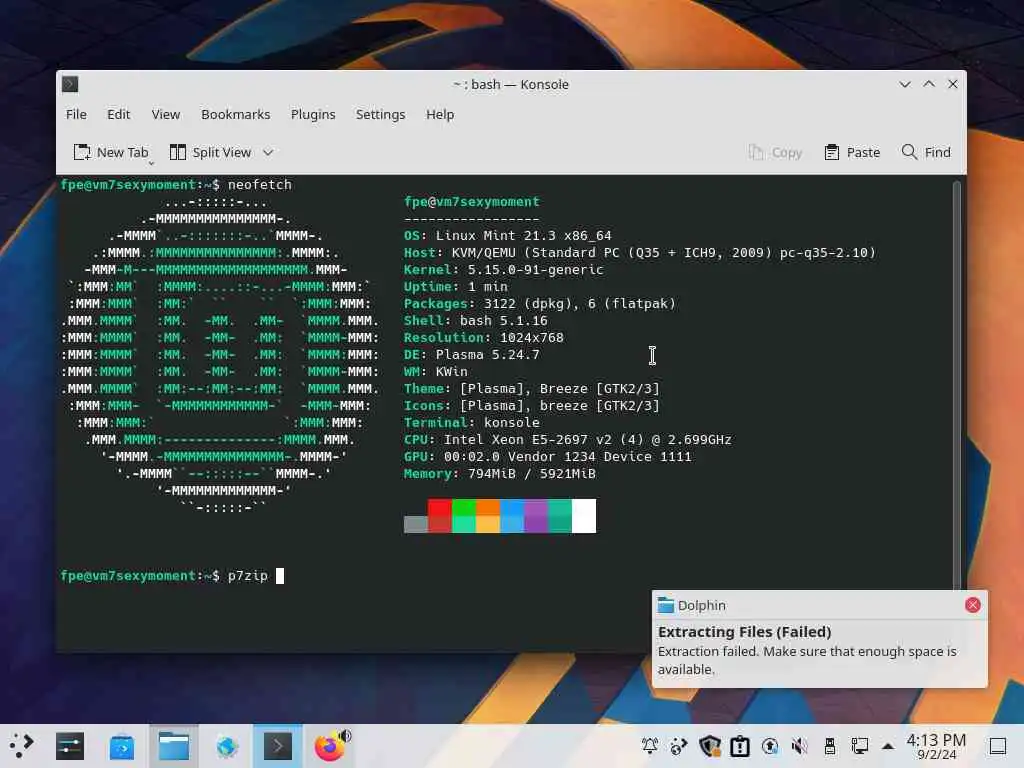This screenshot has width=1024, height=768.
Task: Click the 'CPU: Intel Xeon E5-2697 v2' line
Action: point(568,440)
